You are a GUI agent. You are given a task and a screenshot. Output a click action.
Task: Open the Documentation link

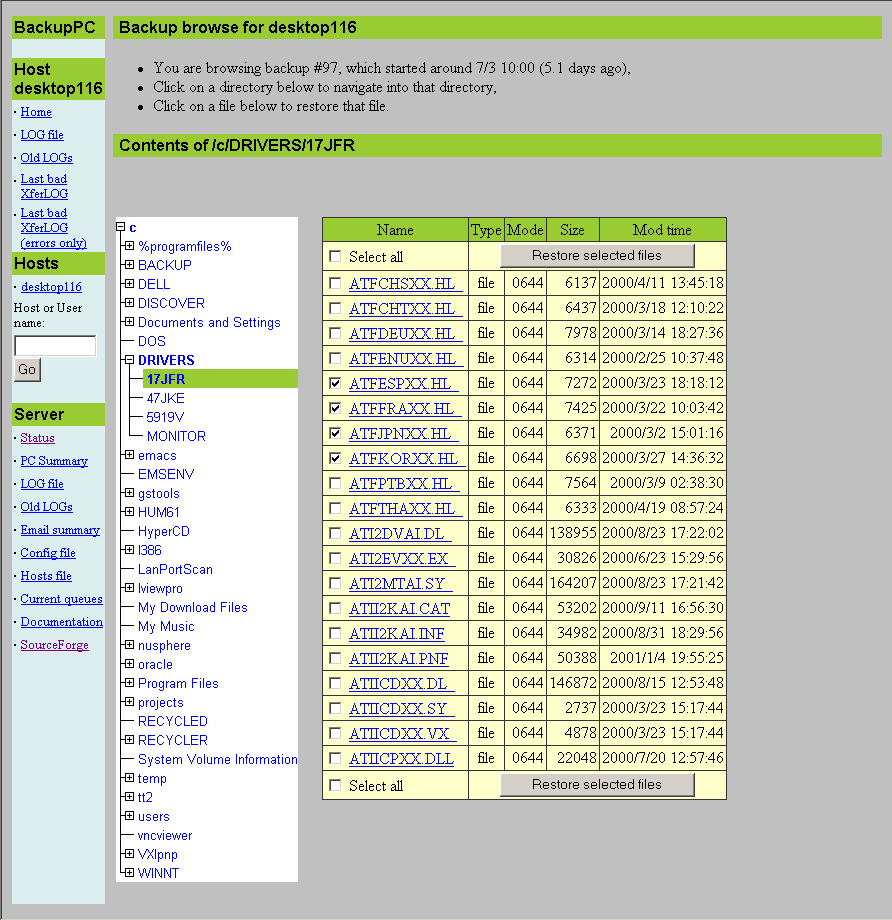[62, 622]
